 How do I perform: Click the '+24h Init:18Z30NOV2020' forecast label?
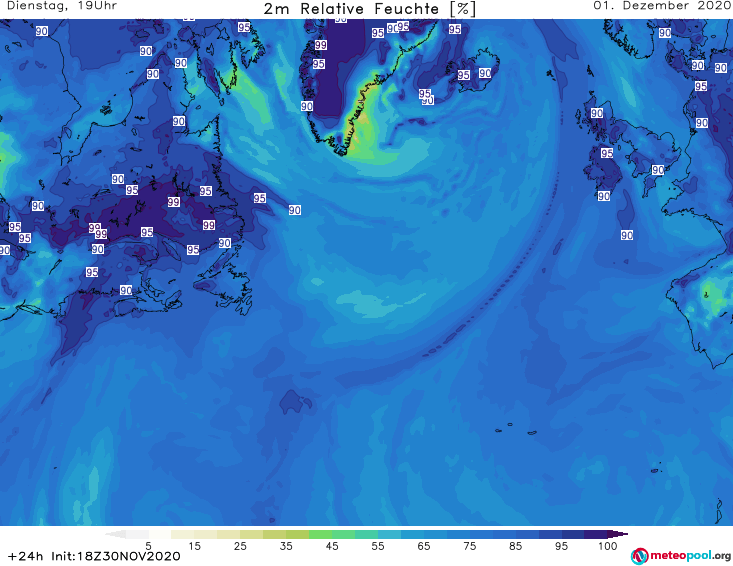(94, 556)
